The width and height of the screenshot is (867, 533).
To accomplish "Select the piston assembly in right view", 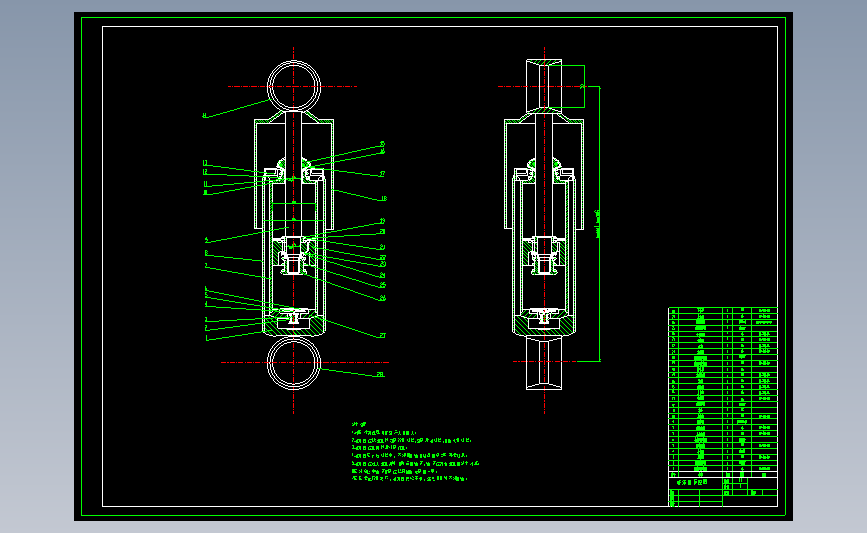I will click(x=544, y=256).
